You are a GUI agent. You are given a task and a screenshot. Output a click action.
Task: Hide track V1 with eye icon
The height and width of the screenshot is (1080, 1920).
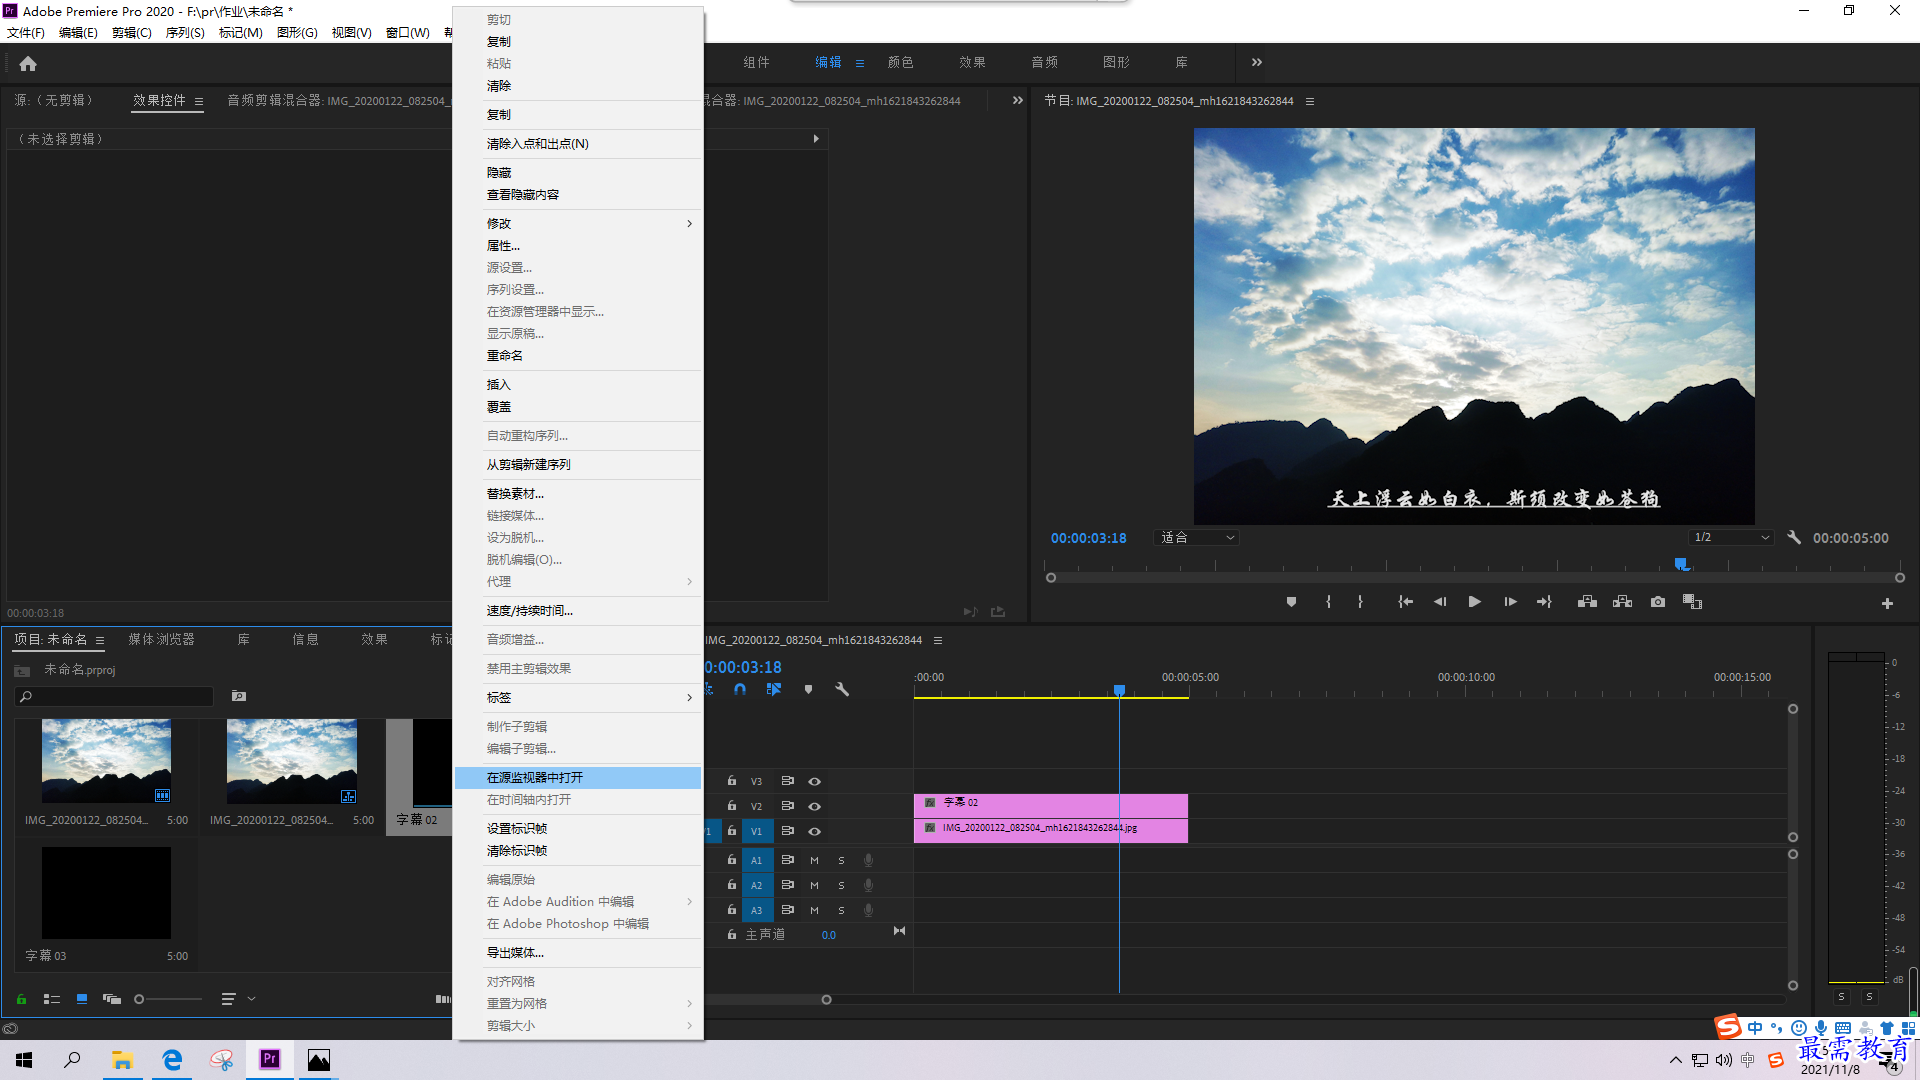click(815, 831)
